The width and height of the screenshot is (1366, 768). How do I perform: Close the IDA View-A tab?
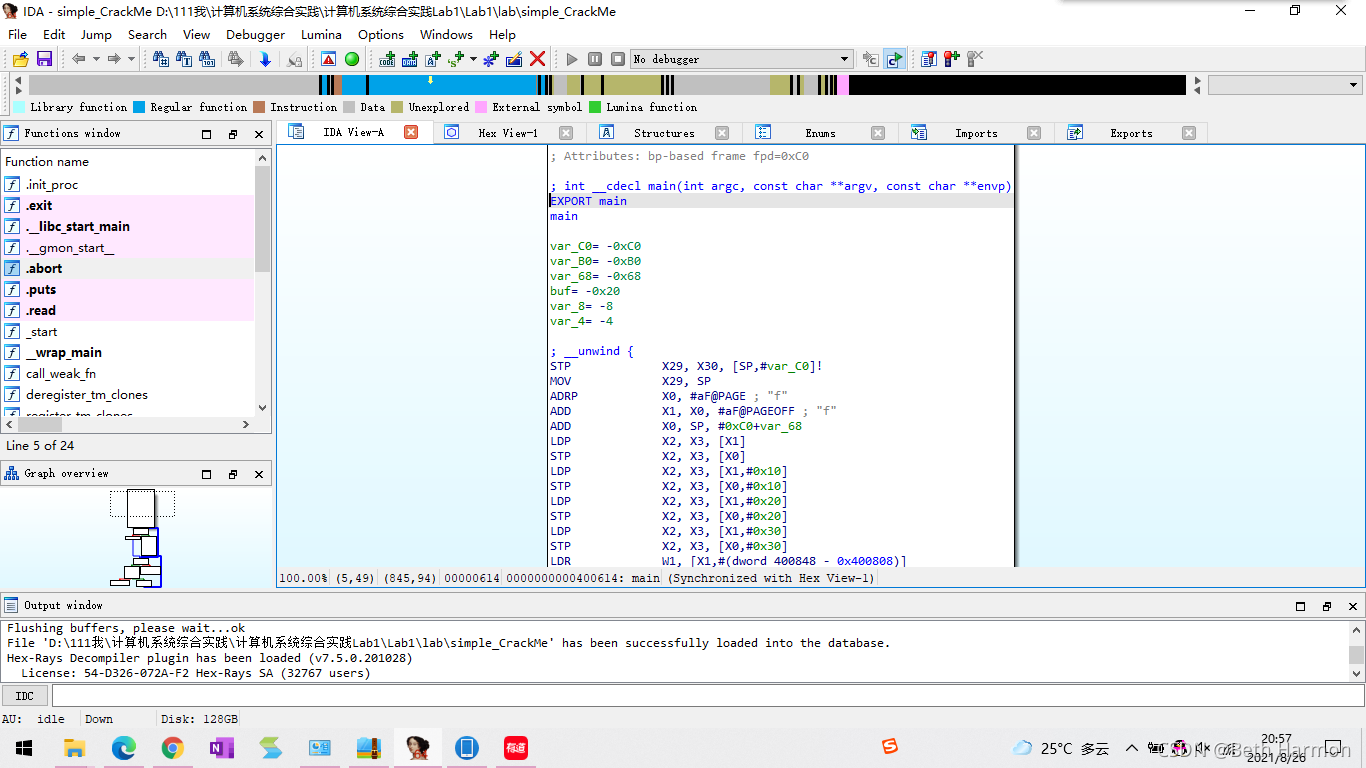411,132
